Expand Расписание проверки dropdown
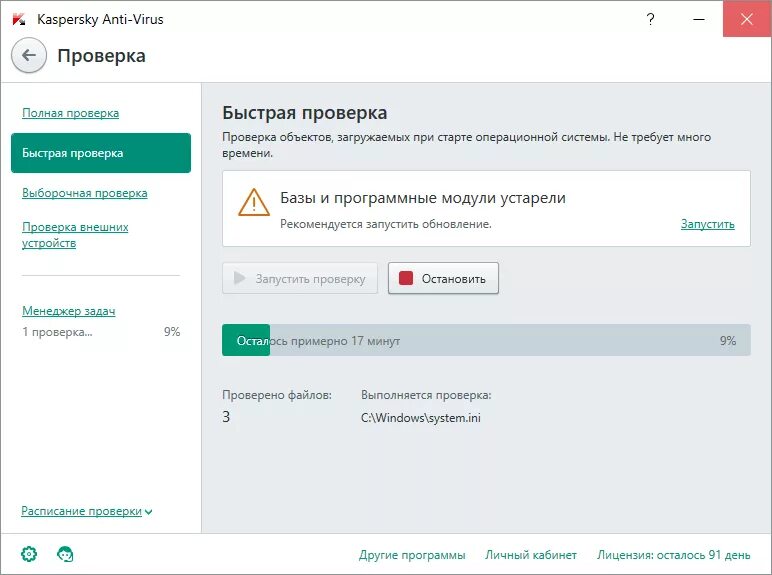Image resolution: width=772 pixels, height=575 pixels. point(87,511)
